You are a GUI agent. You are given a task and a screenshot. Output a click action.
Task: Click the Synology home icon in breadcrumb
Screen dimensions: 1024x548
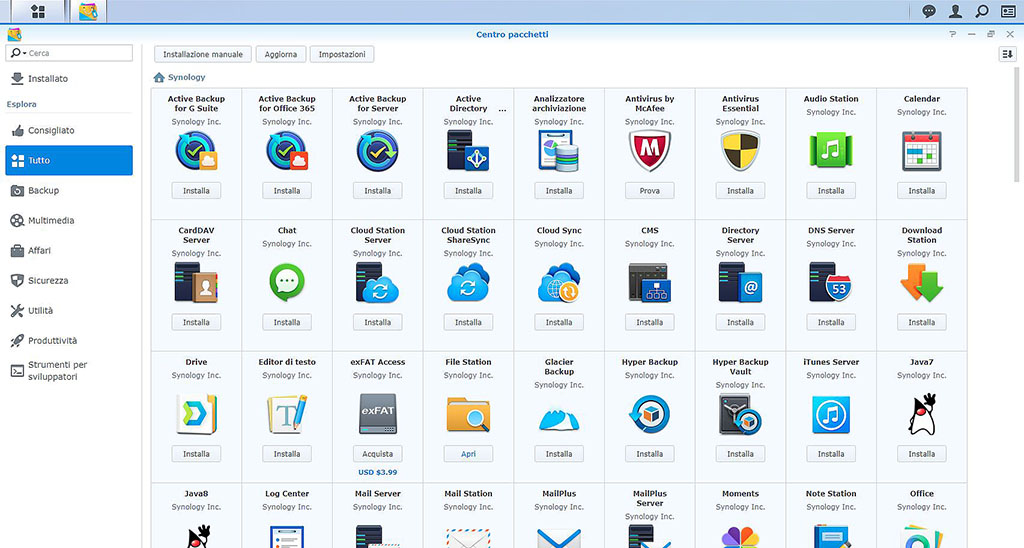pyautogui.click(x=159, y=77)
